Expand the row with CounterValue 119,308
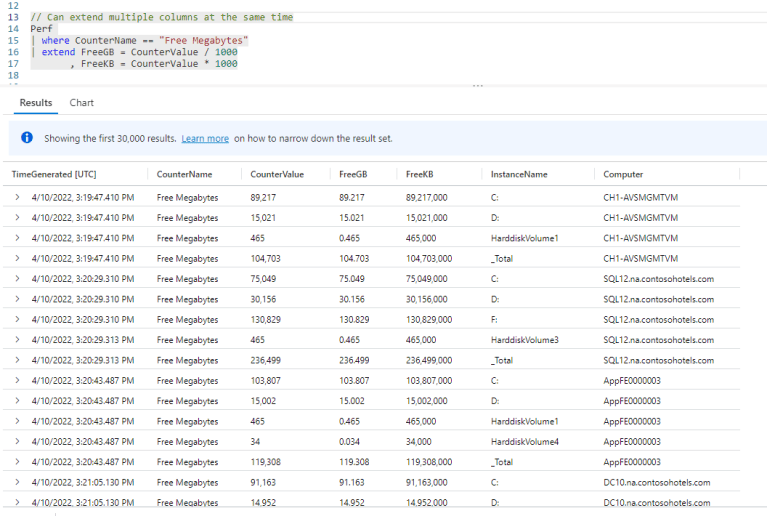Screen dimensions: 767x516 click(17, 462)
